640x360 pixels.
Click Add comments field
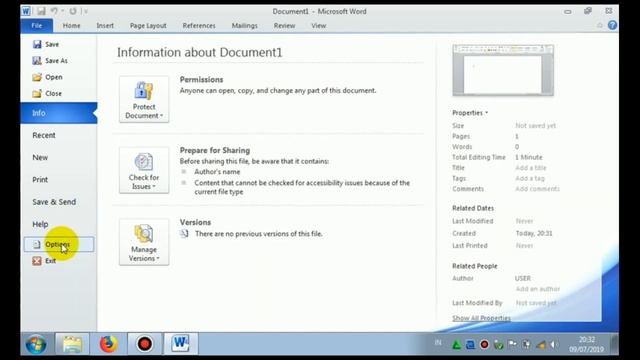tap(537, 189)
